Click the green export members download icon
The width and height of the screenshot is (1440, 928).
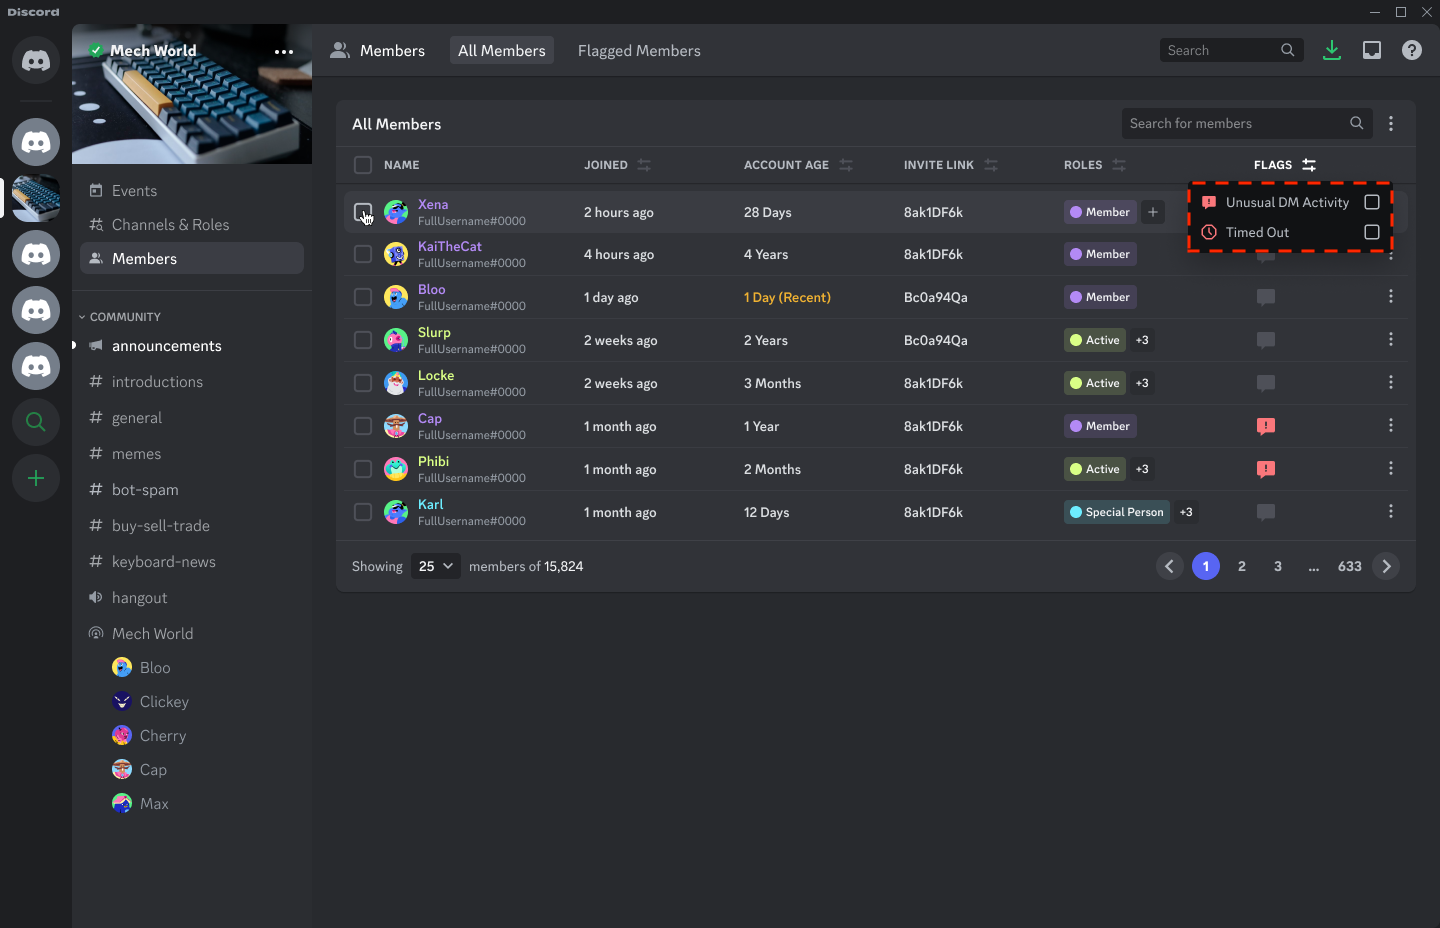click(1332, 49)
